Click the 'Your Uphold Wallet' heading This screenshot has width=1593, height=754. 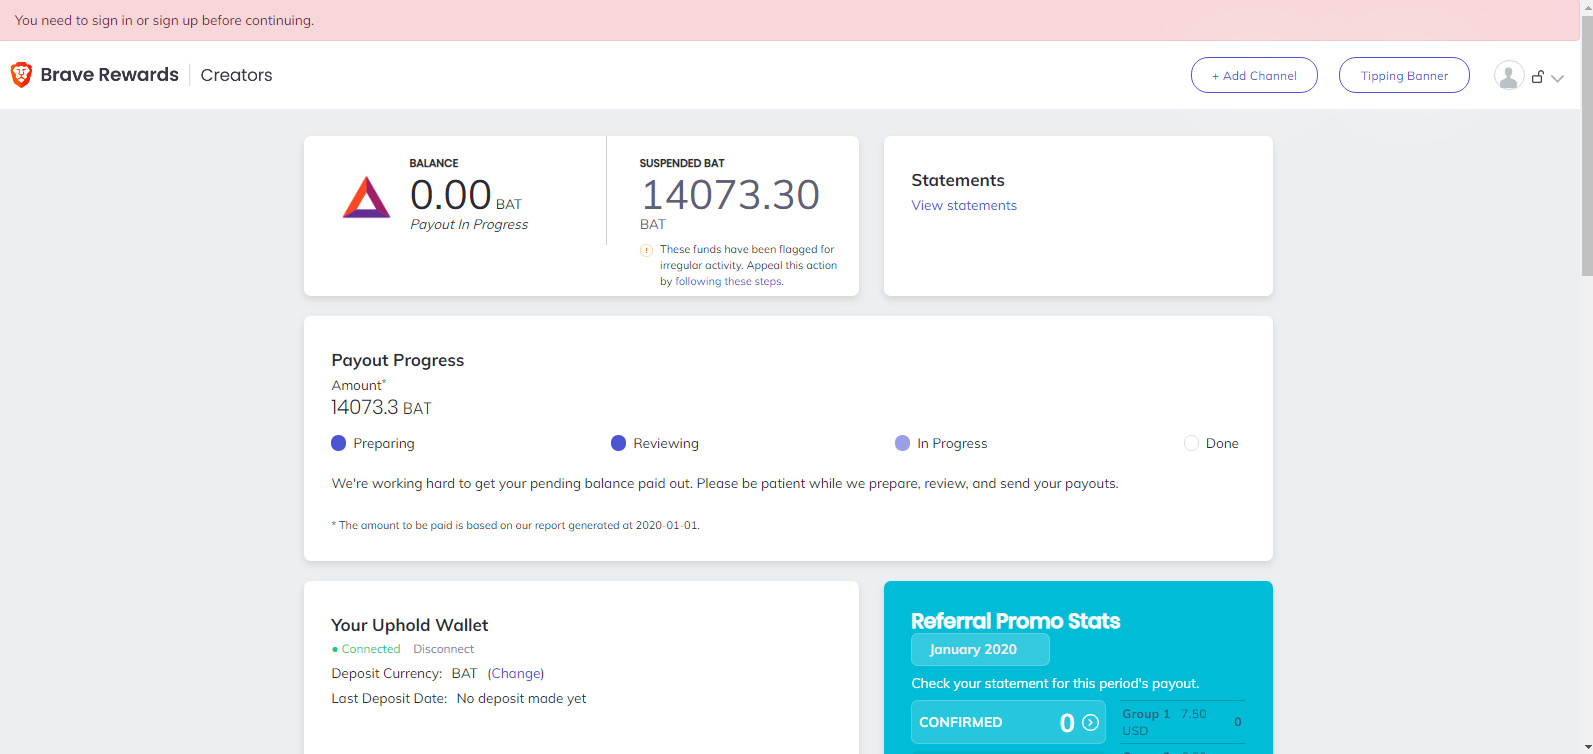(410, 625)
